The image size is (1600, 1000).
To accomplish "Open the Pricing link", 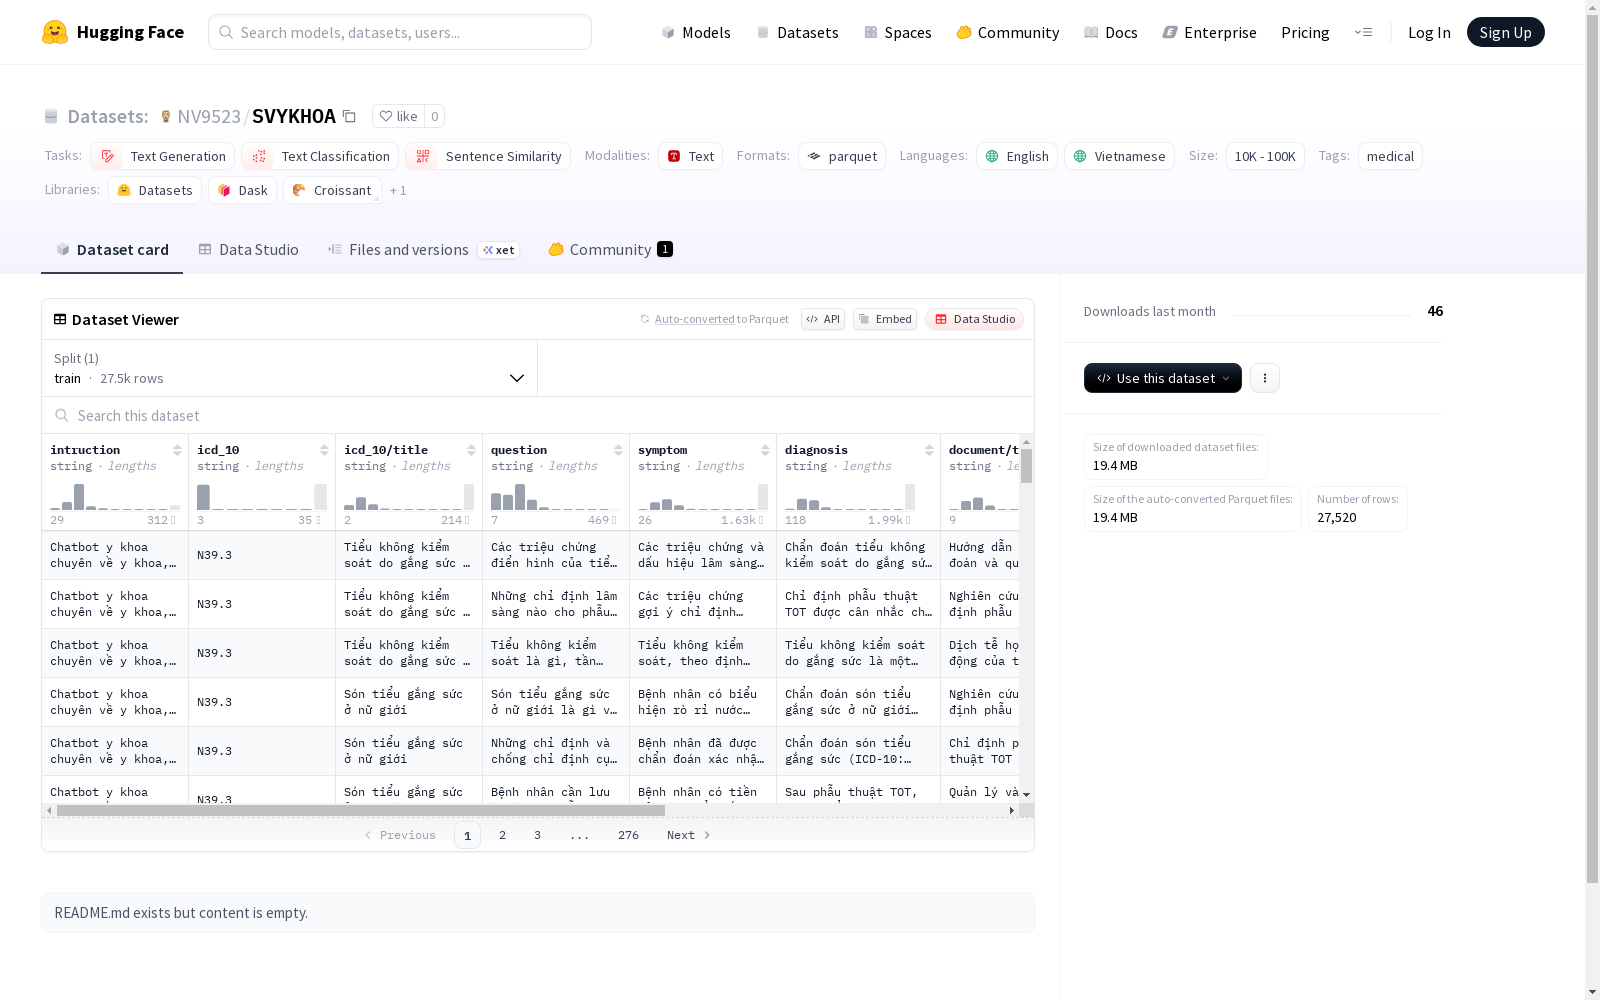I will (1305, 32).
